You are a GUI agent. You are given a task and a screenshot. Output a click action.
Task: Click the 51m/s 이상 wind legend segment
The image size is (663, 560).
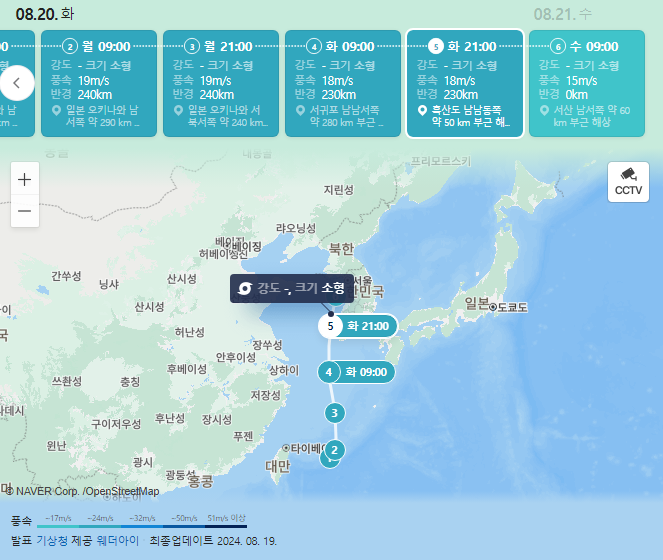pyautogui.click(x=226, y=522)
